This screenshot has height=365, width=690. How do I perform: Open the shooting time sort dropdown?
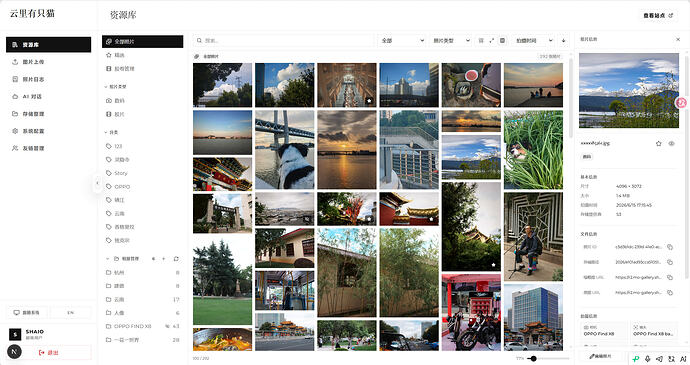[534, 41]
